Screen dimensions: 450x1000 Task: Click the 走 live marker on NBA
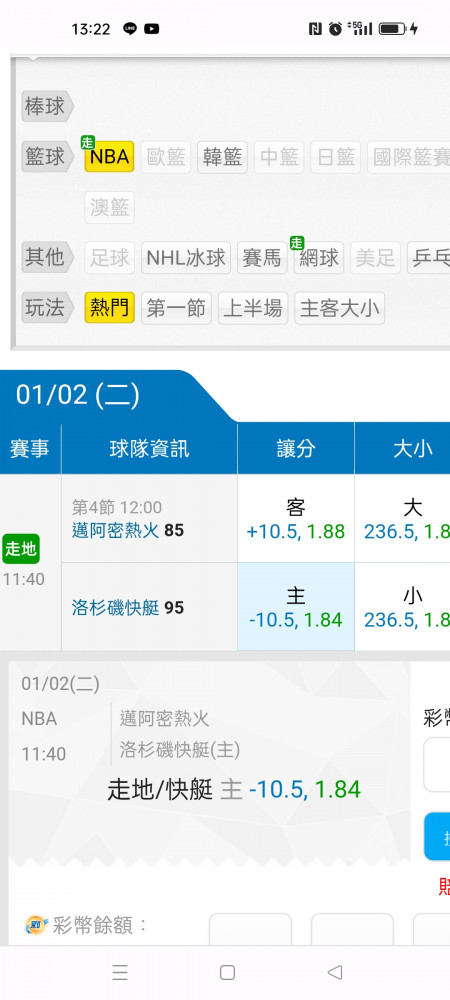pyautogui.click(x=87, y=142)
